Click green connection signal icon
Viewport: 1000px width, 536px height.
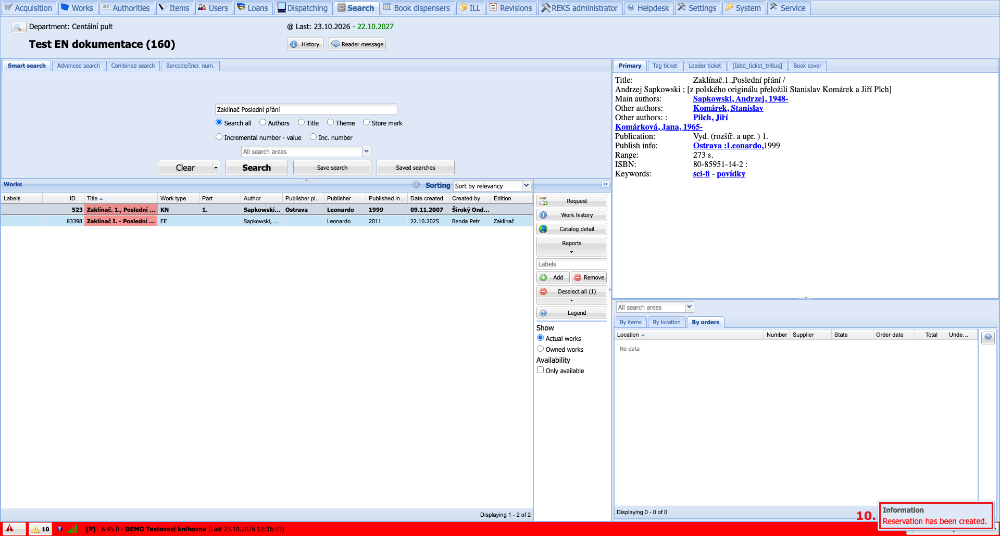72,529
